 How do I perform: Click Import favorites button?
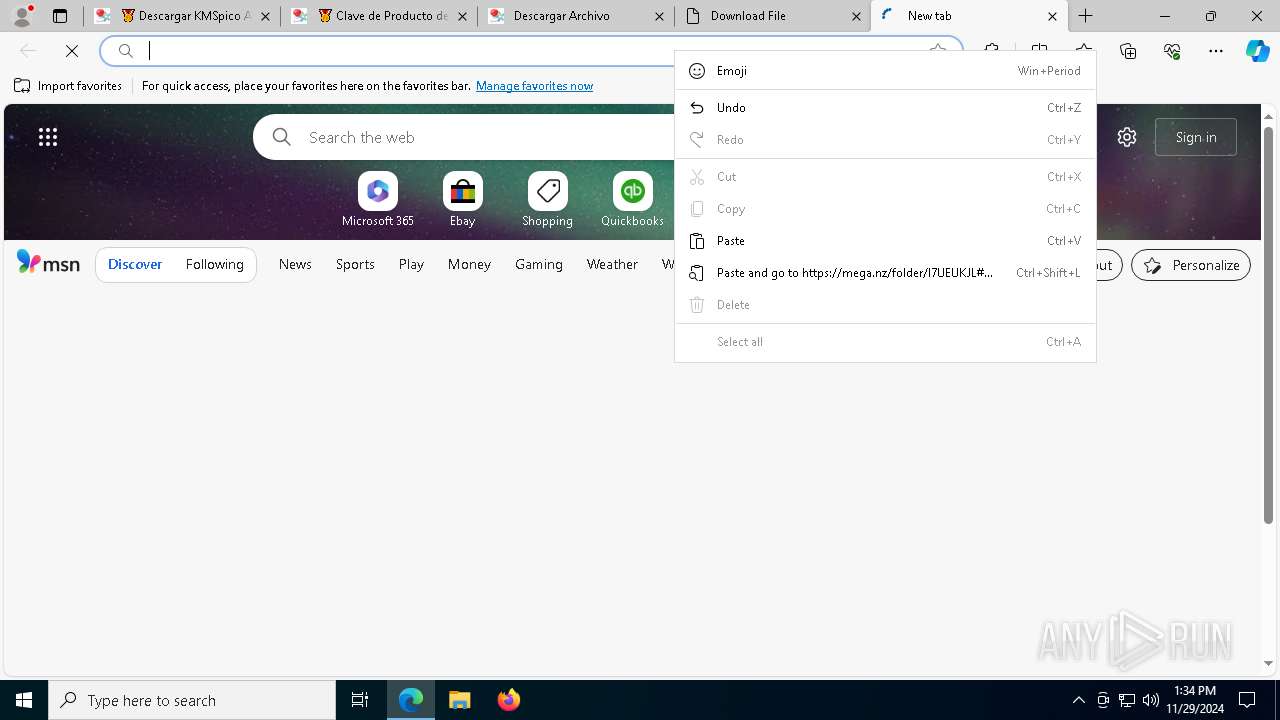tap(68, 86)
